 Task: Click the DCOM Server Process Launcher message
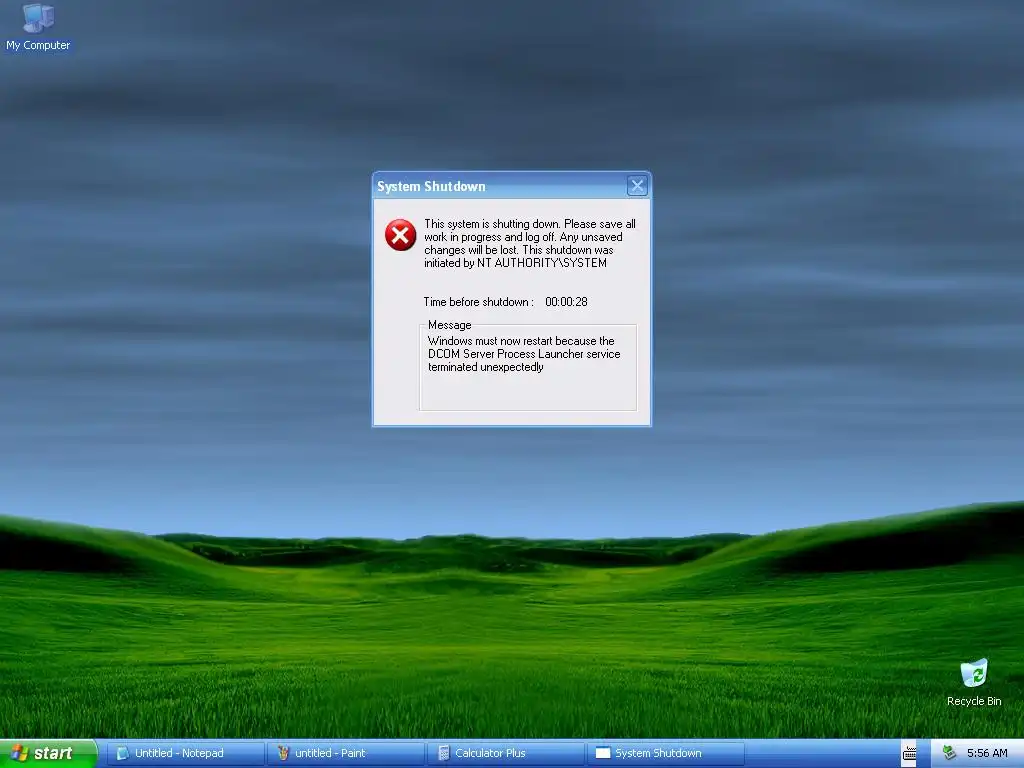(x=524, y=354)
